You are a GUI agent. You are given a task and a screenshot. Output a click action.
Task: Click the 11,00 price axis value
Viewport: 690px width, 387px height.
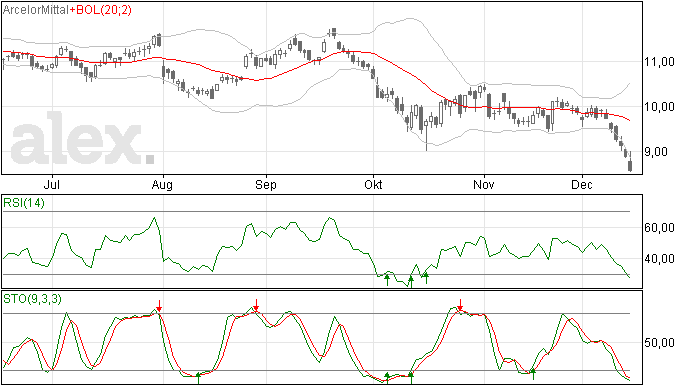(659, 62)
